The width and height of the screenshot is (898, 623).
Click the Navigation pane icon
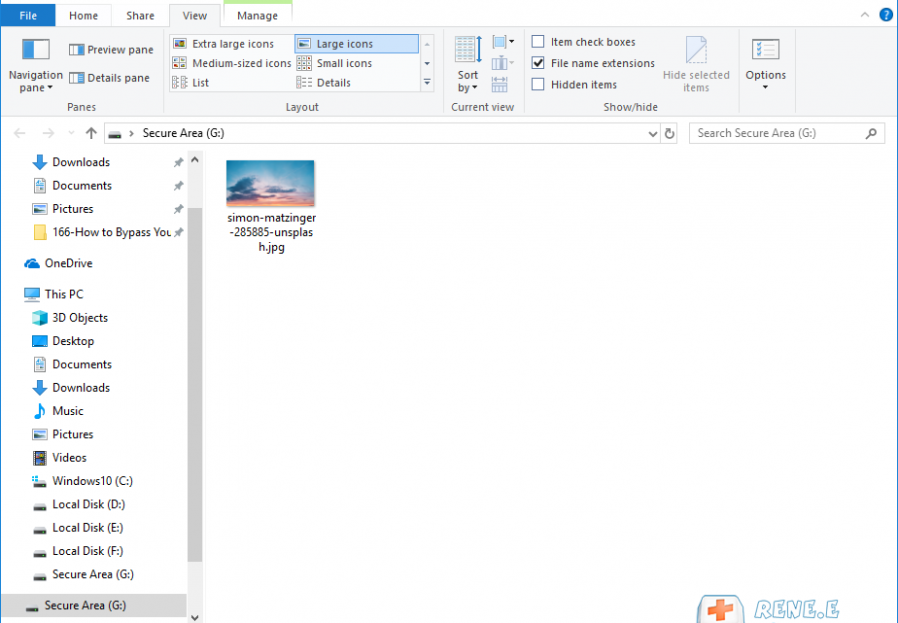[x=36, y=50]
